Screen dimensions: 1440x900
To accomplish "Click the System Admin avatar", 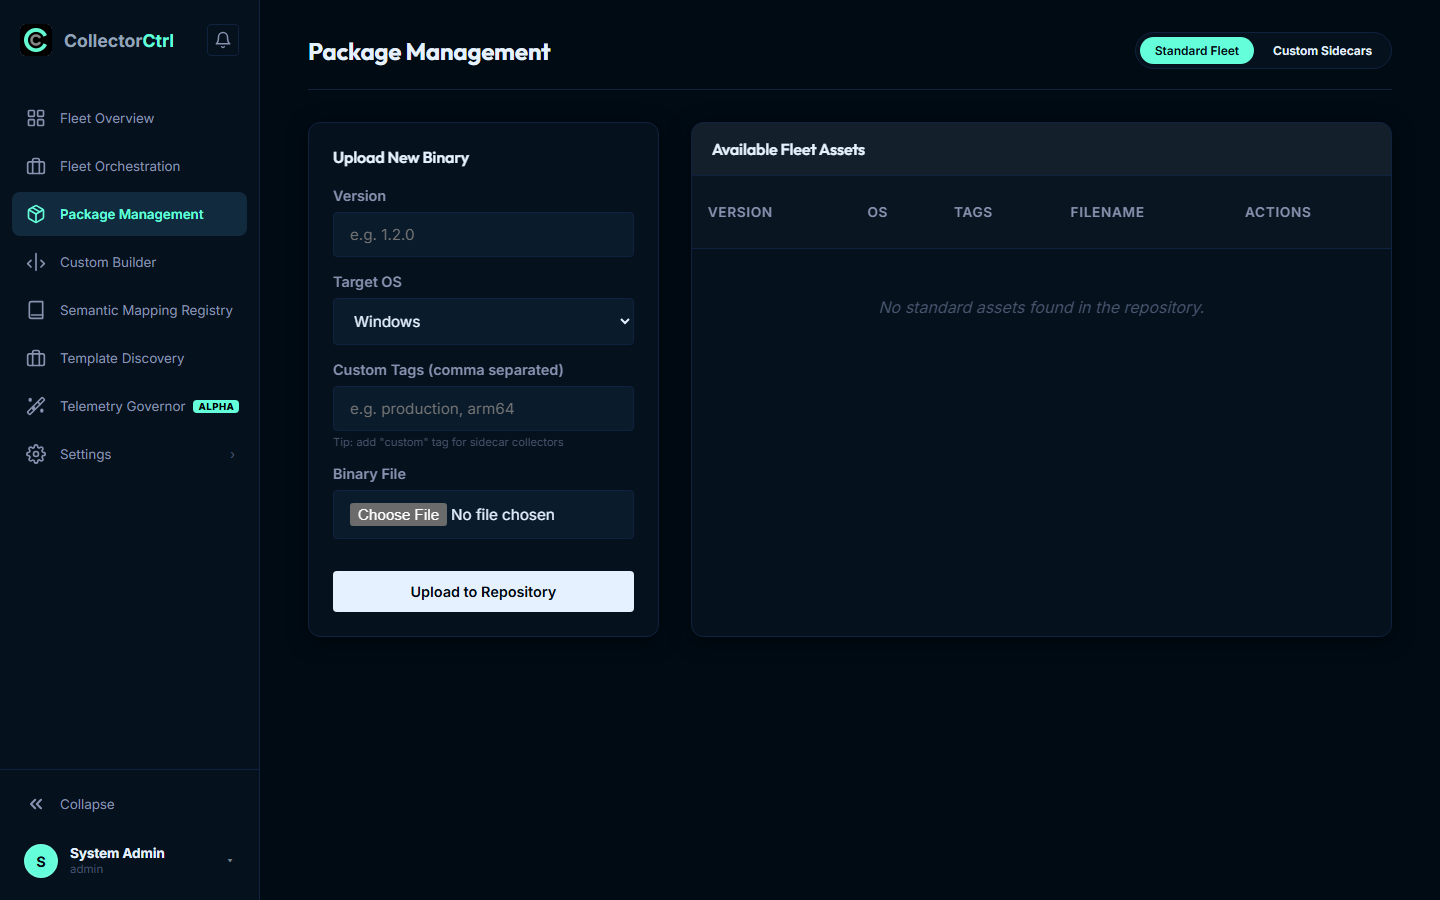I will point(41,861).
